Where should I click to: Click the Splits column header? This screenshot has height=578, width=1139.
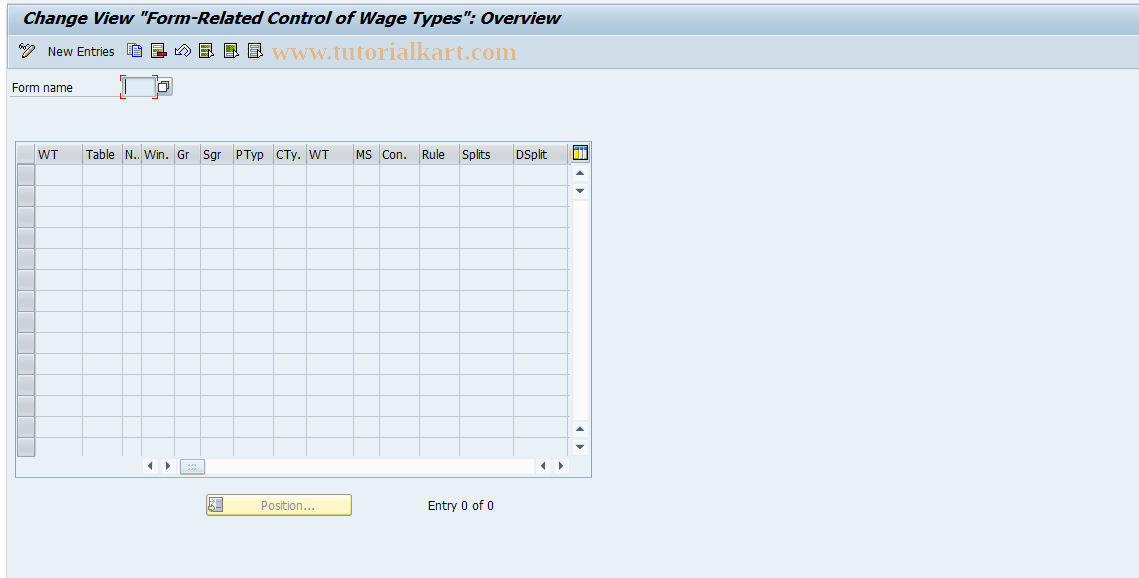[x=486, y=155]
